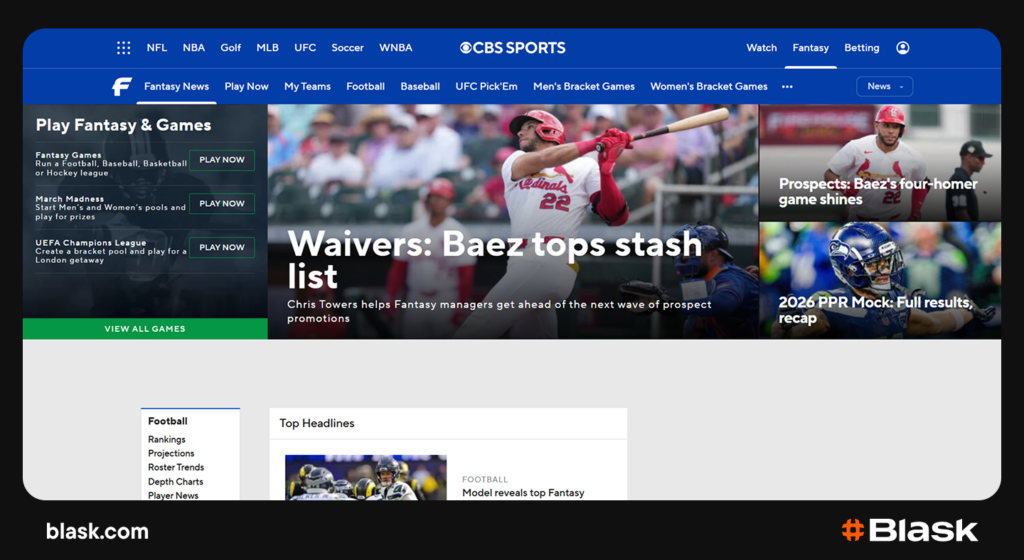
Task: Open the Waivers: Baez tops stash list story
Action: tap(494, 259)
